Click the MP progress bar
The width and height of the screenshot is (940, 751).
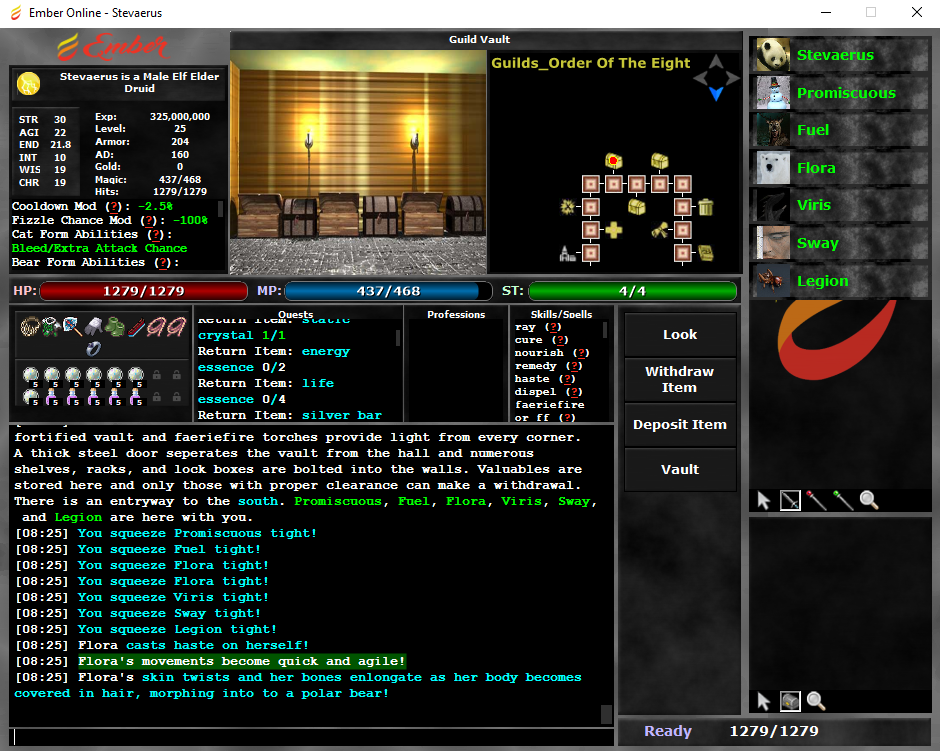coord(390,291)
